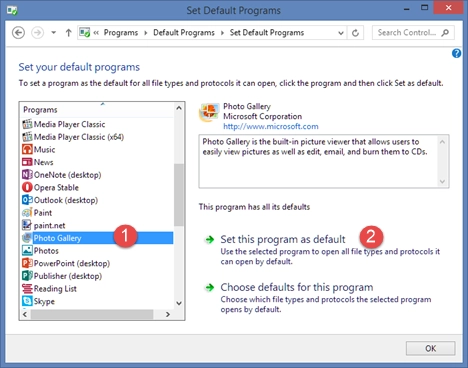Open the Help question mark icon

[x=456, y=53]
